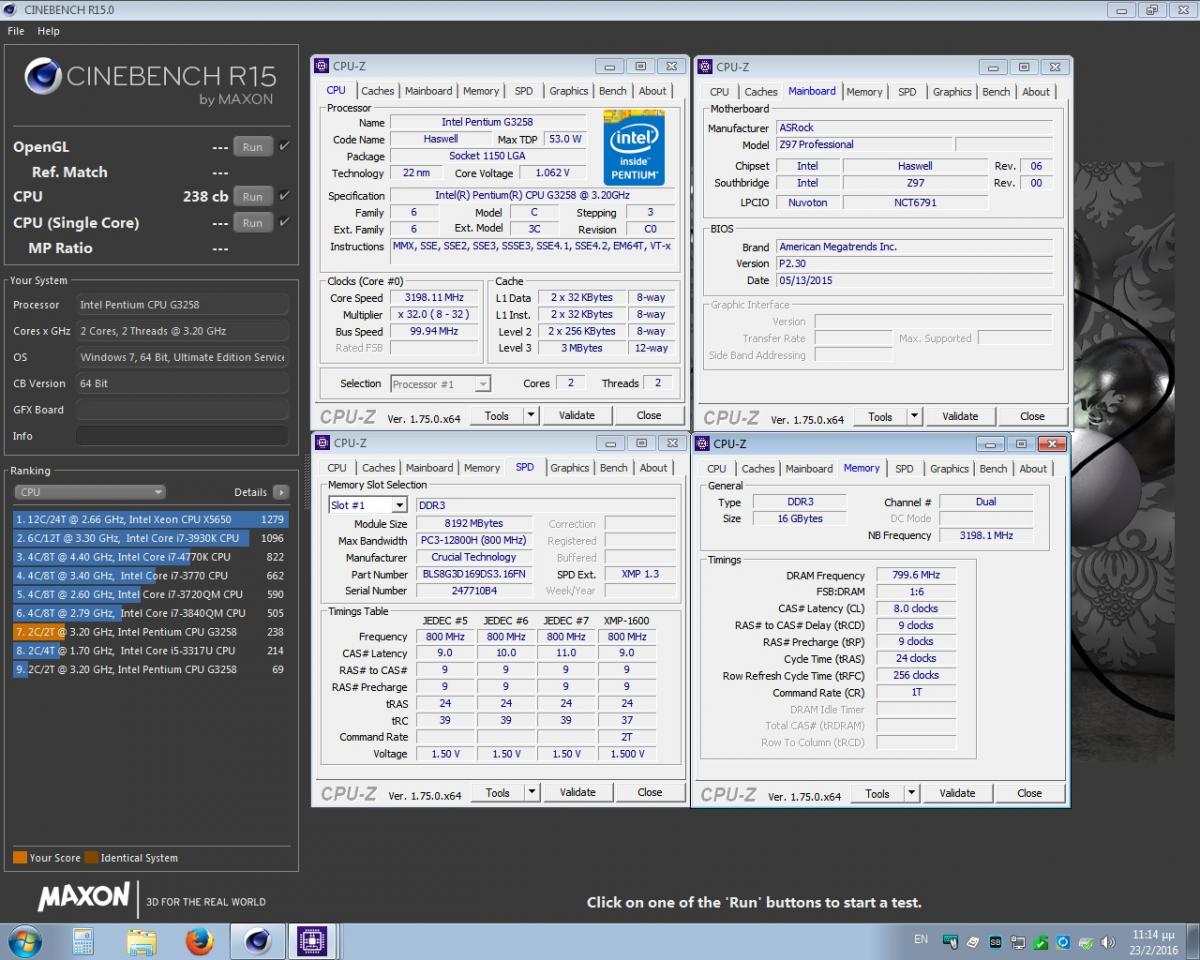Select orange ranking row Pentium G3258 scoring 238
This screenshot has height=960, width=1200.
tap(151, 632)
